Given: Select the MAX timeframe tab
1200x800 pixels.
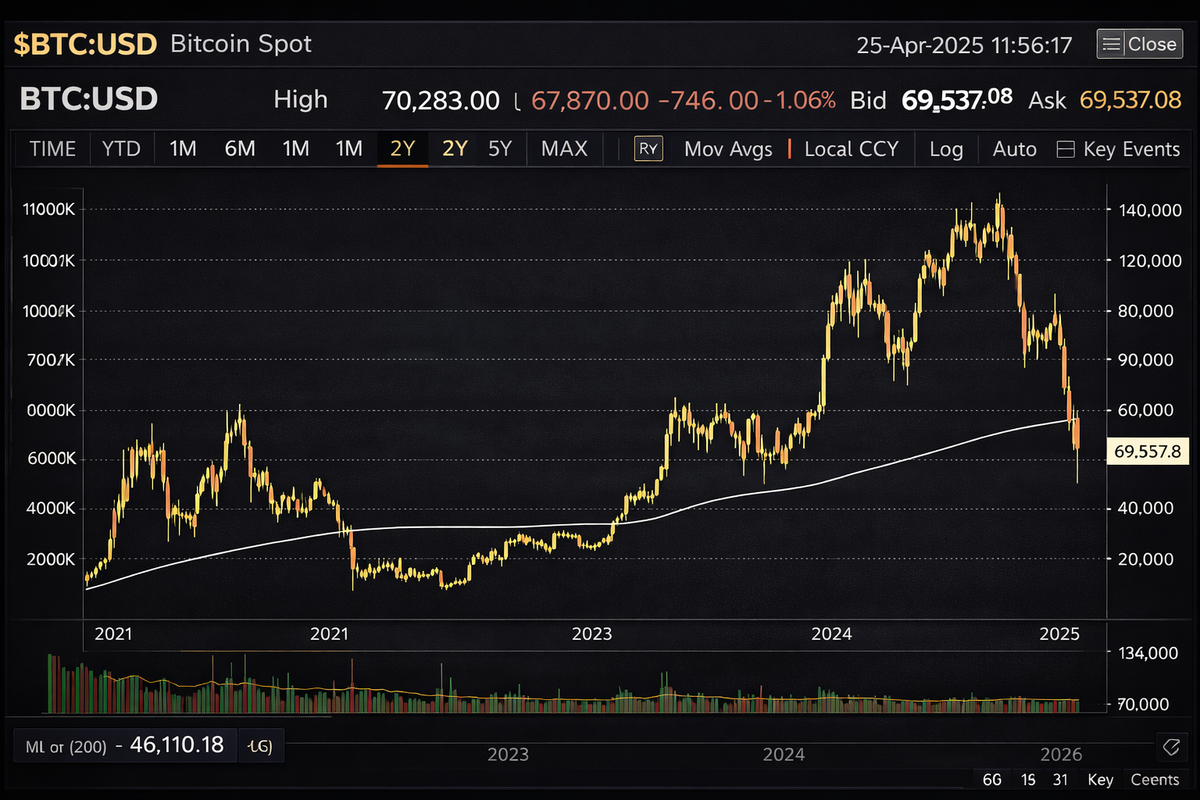Looking at the screenshot, I should [x=564, y=148].
